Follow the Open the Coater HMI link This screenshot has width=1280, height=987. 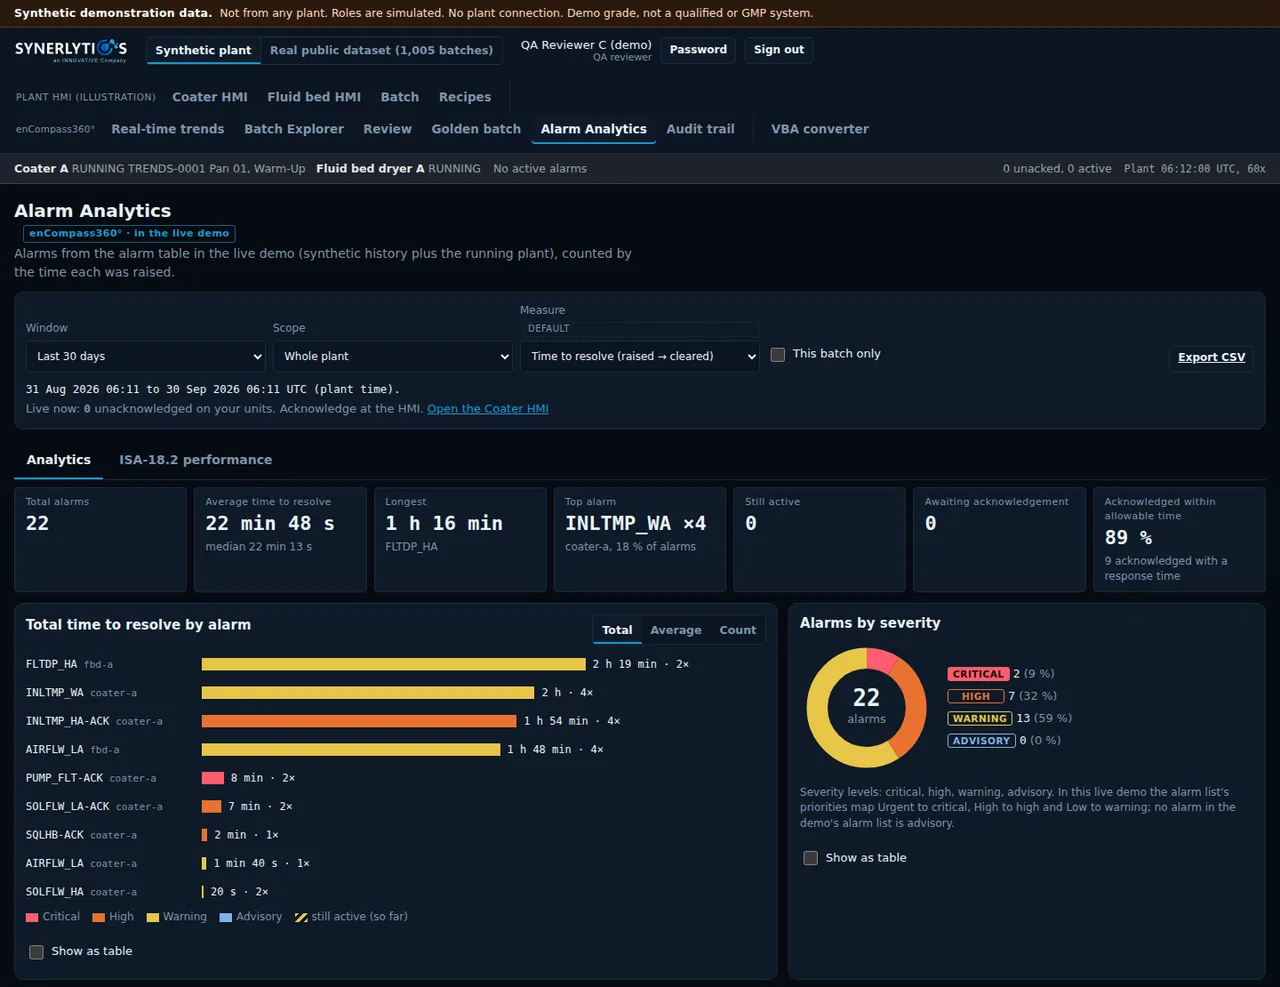coord(488,409)
